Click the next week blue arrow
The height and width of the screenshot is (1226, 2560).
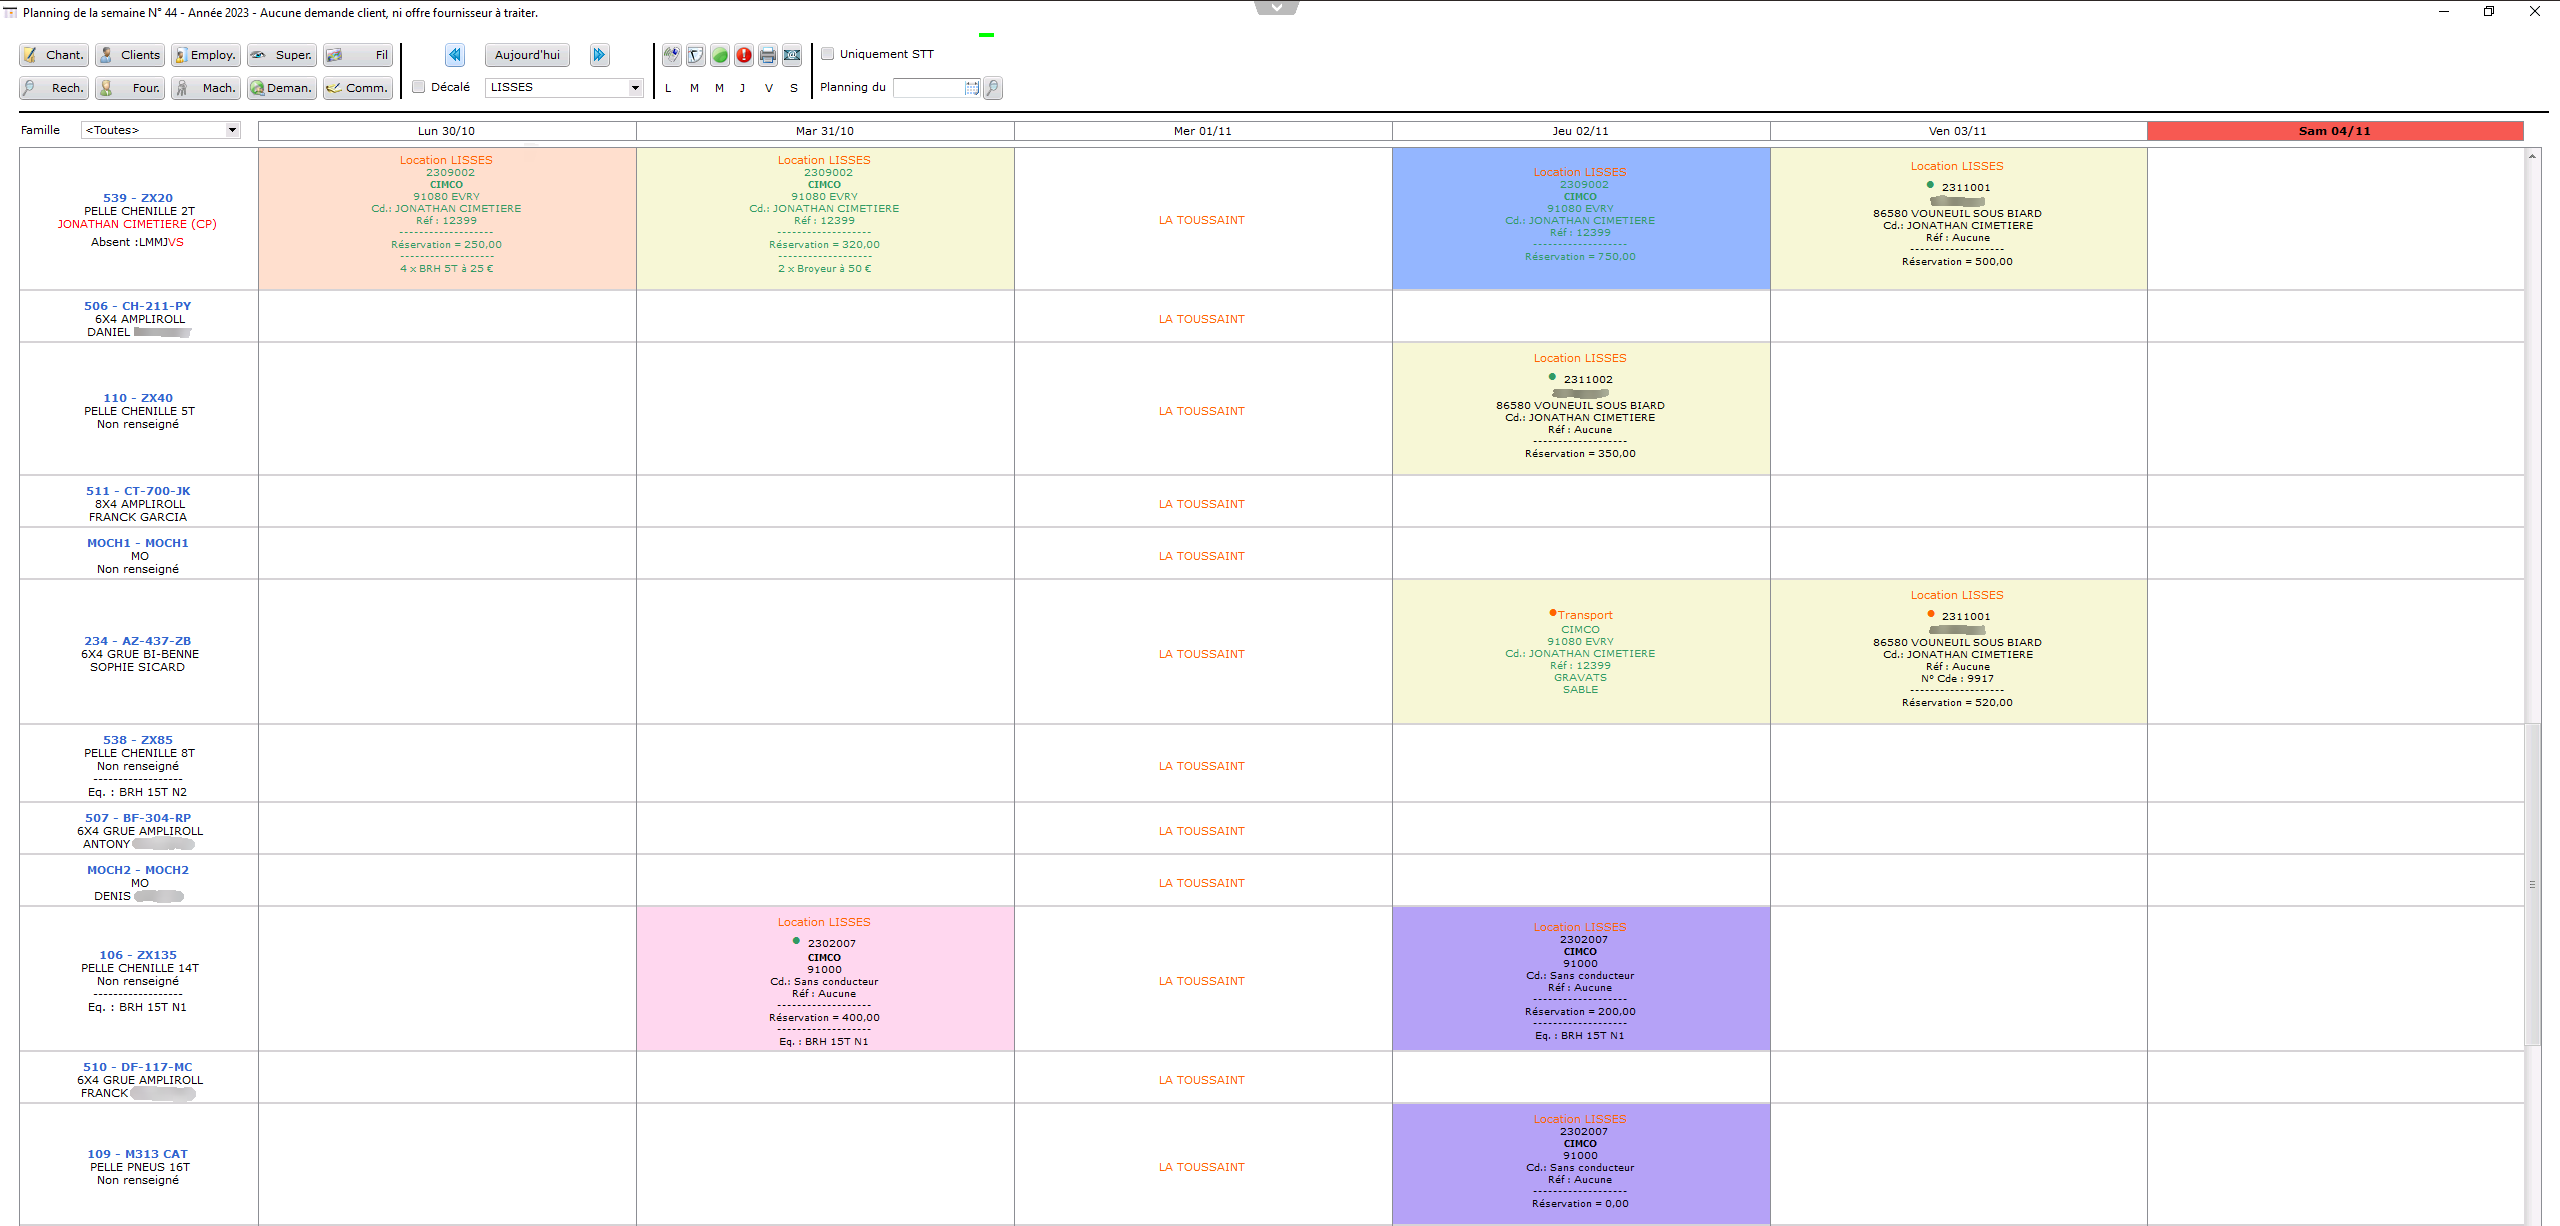point(598,55)
